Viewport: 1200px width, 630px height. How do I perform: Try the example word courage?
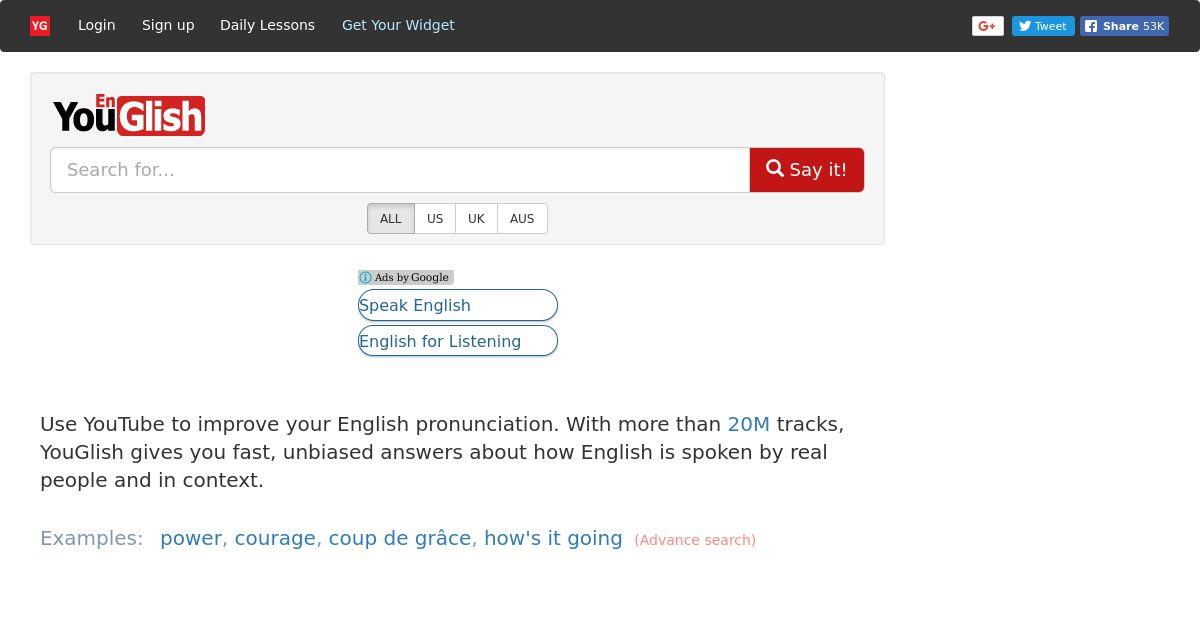[275, 538]
